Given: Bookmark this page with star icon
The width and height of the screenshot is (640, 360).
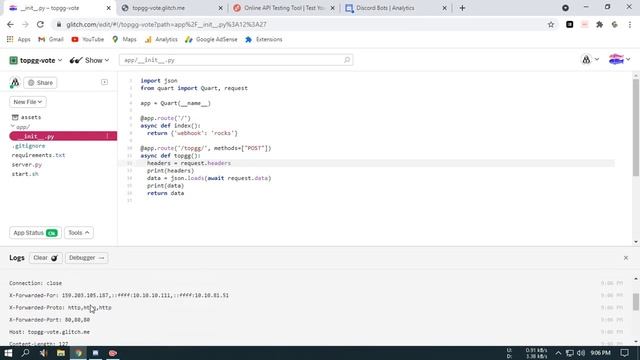Looking at the screenshot, I should pos(551,24).
